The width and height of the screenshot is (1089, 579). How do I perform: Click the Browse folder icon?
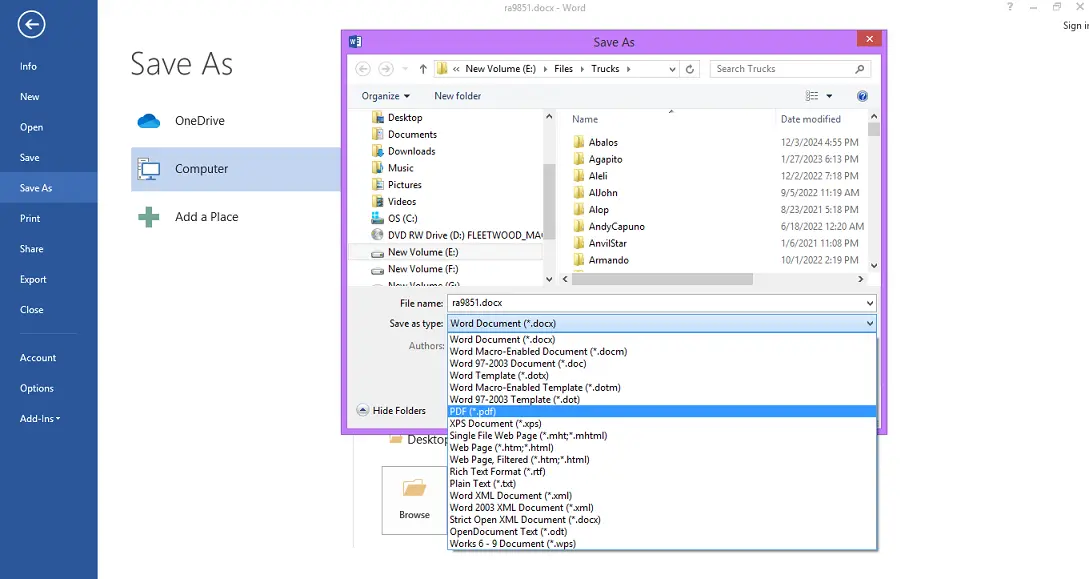tap(415, 488)
